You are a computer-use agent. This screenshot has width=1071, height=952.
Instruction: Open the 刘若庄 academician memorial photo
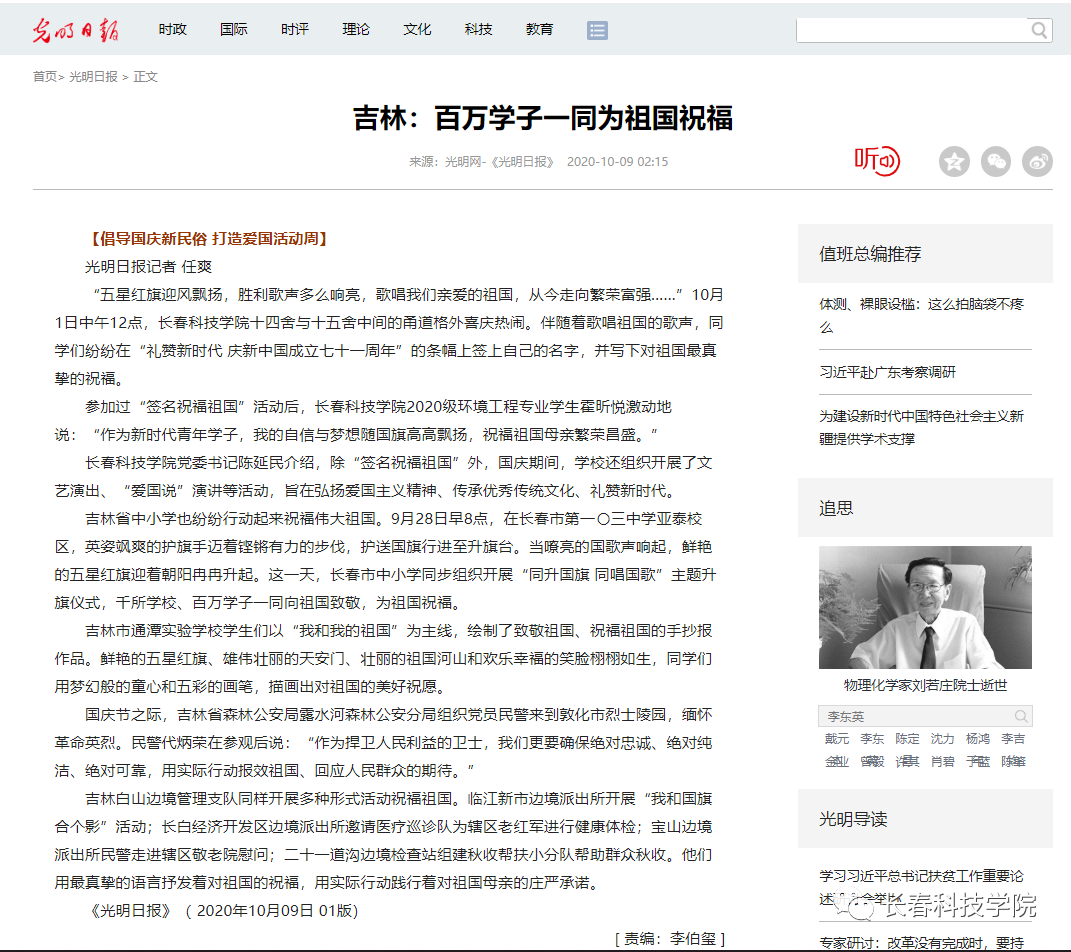[925, 607]
